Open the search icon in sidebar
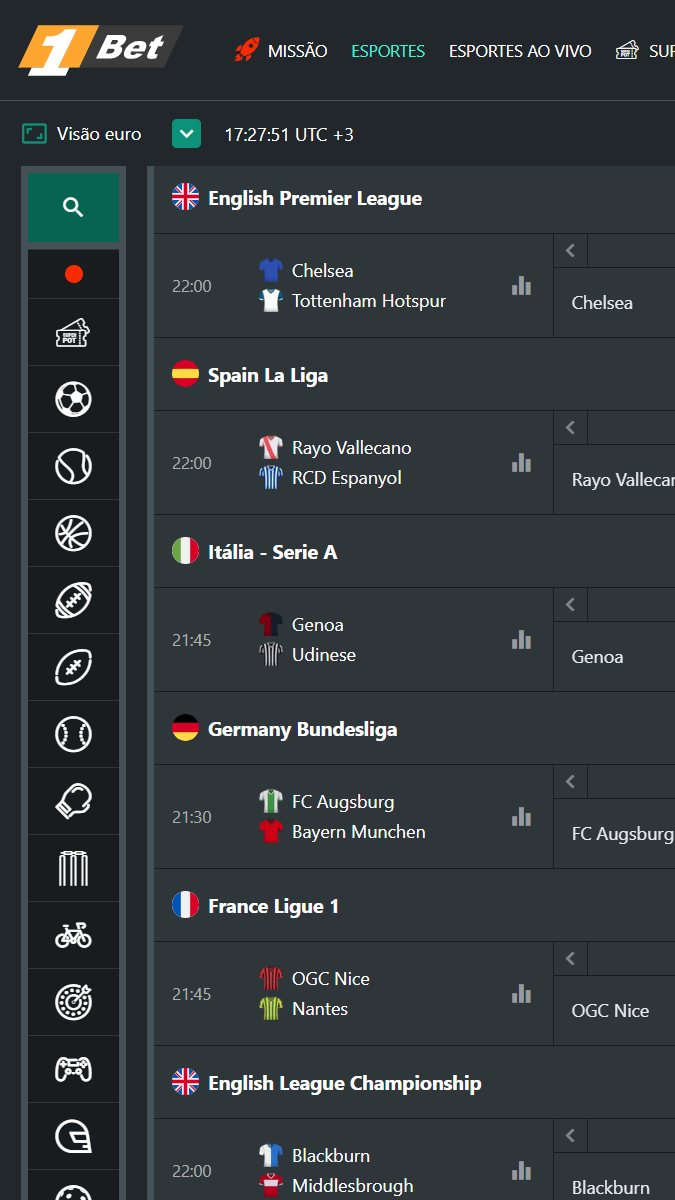675x1200 pixels. [x=73, y=207]
